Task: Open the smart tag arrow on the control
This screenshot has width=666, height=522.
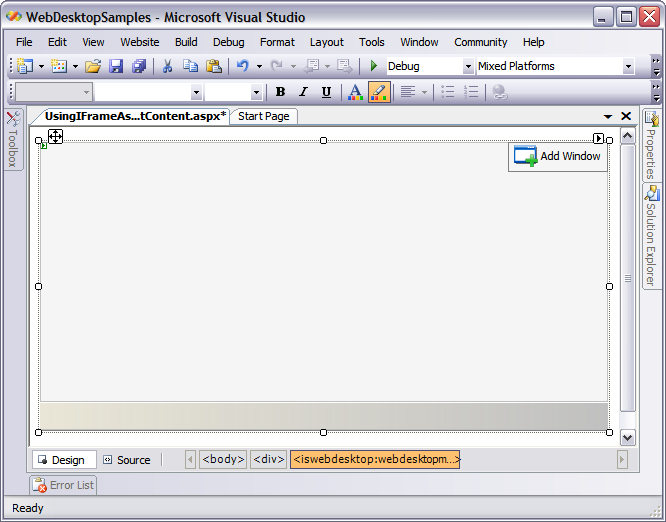Action: tap(598, 138)
